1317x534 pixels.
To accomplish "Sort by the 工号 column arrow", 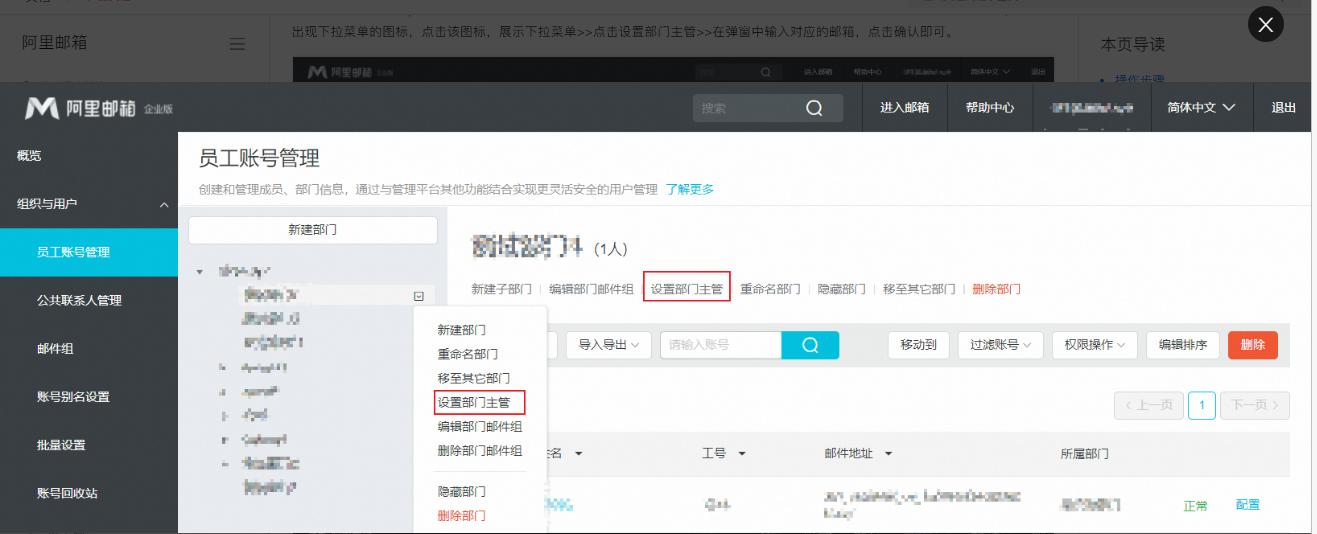I will (x=742, y=454).
